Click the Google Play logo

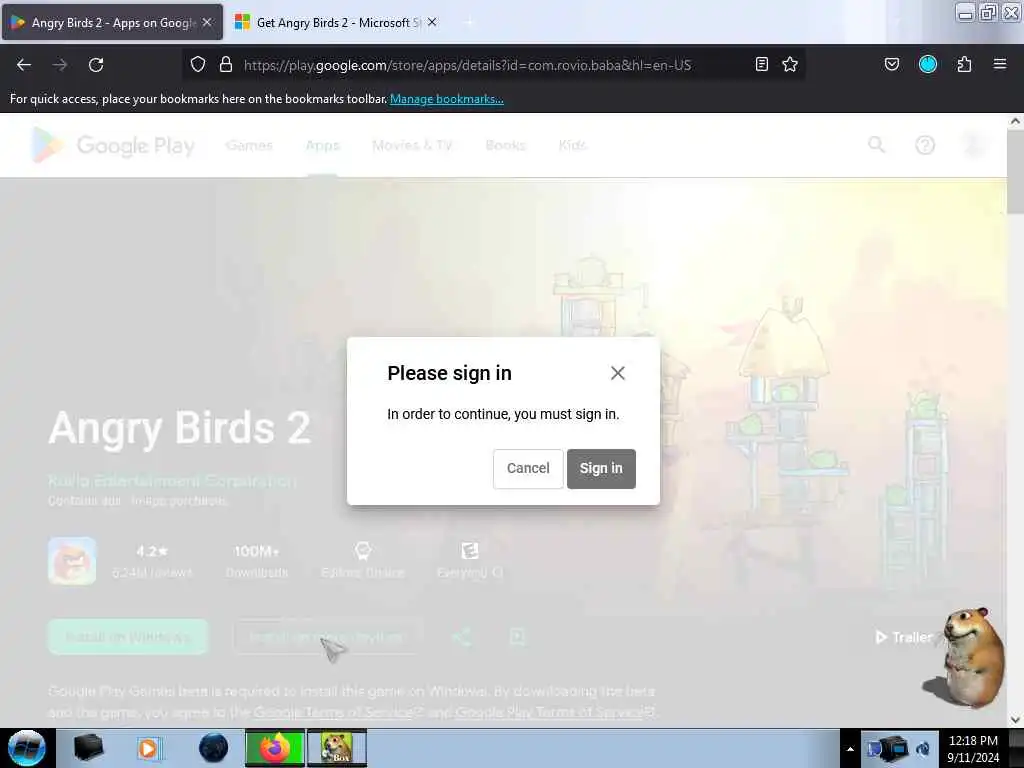pos(114,145)
